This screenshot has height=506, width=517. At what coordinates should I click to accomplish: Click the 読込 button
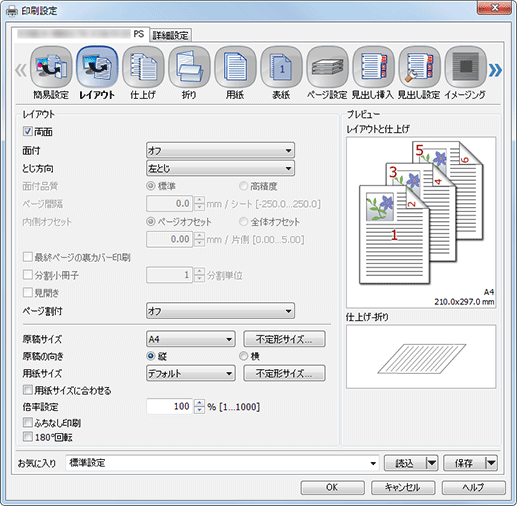pyautogui.click(x=405, y=463)
